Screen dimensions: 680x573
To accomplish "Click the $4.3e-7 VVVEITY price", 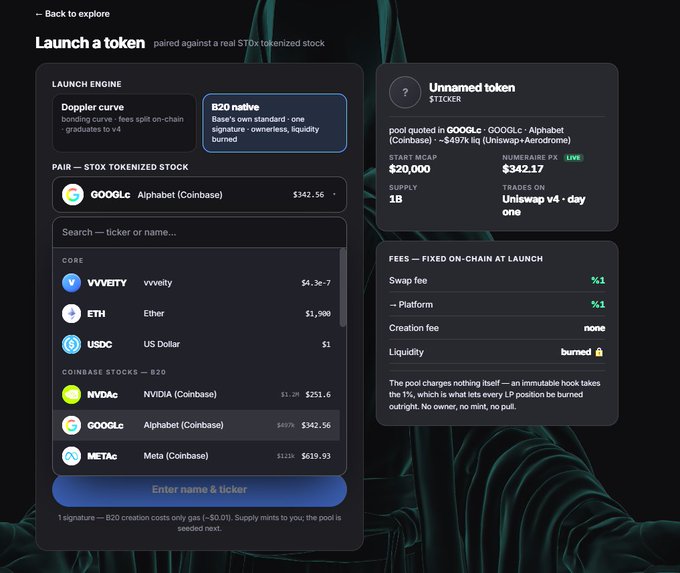I will tap(316, 283).
